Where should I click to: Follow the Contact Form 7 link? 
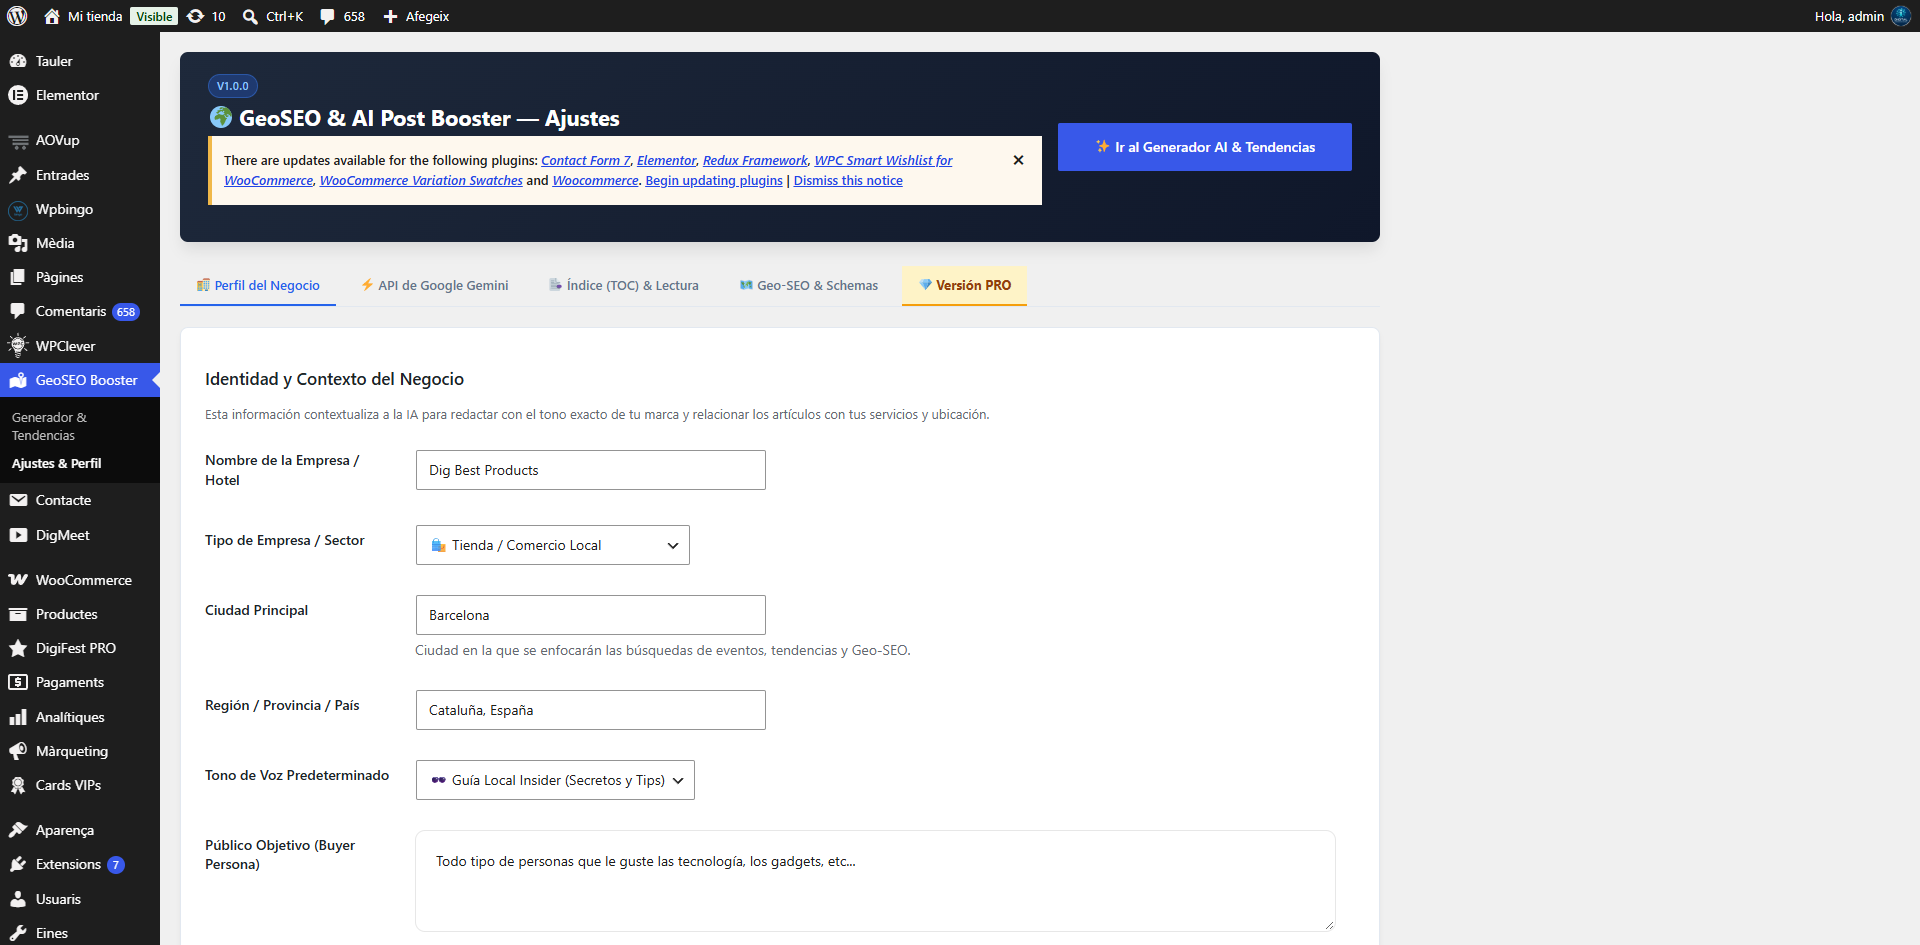click(x=586, y=160)
